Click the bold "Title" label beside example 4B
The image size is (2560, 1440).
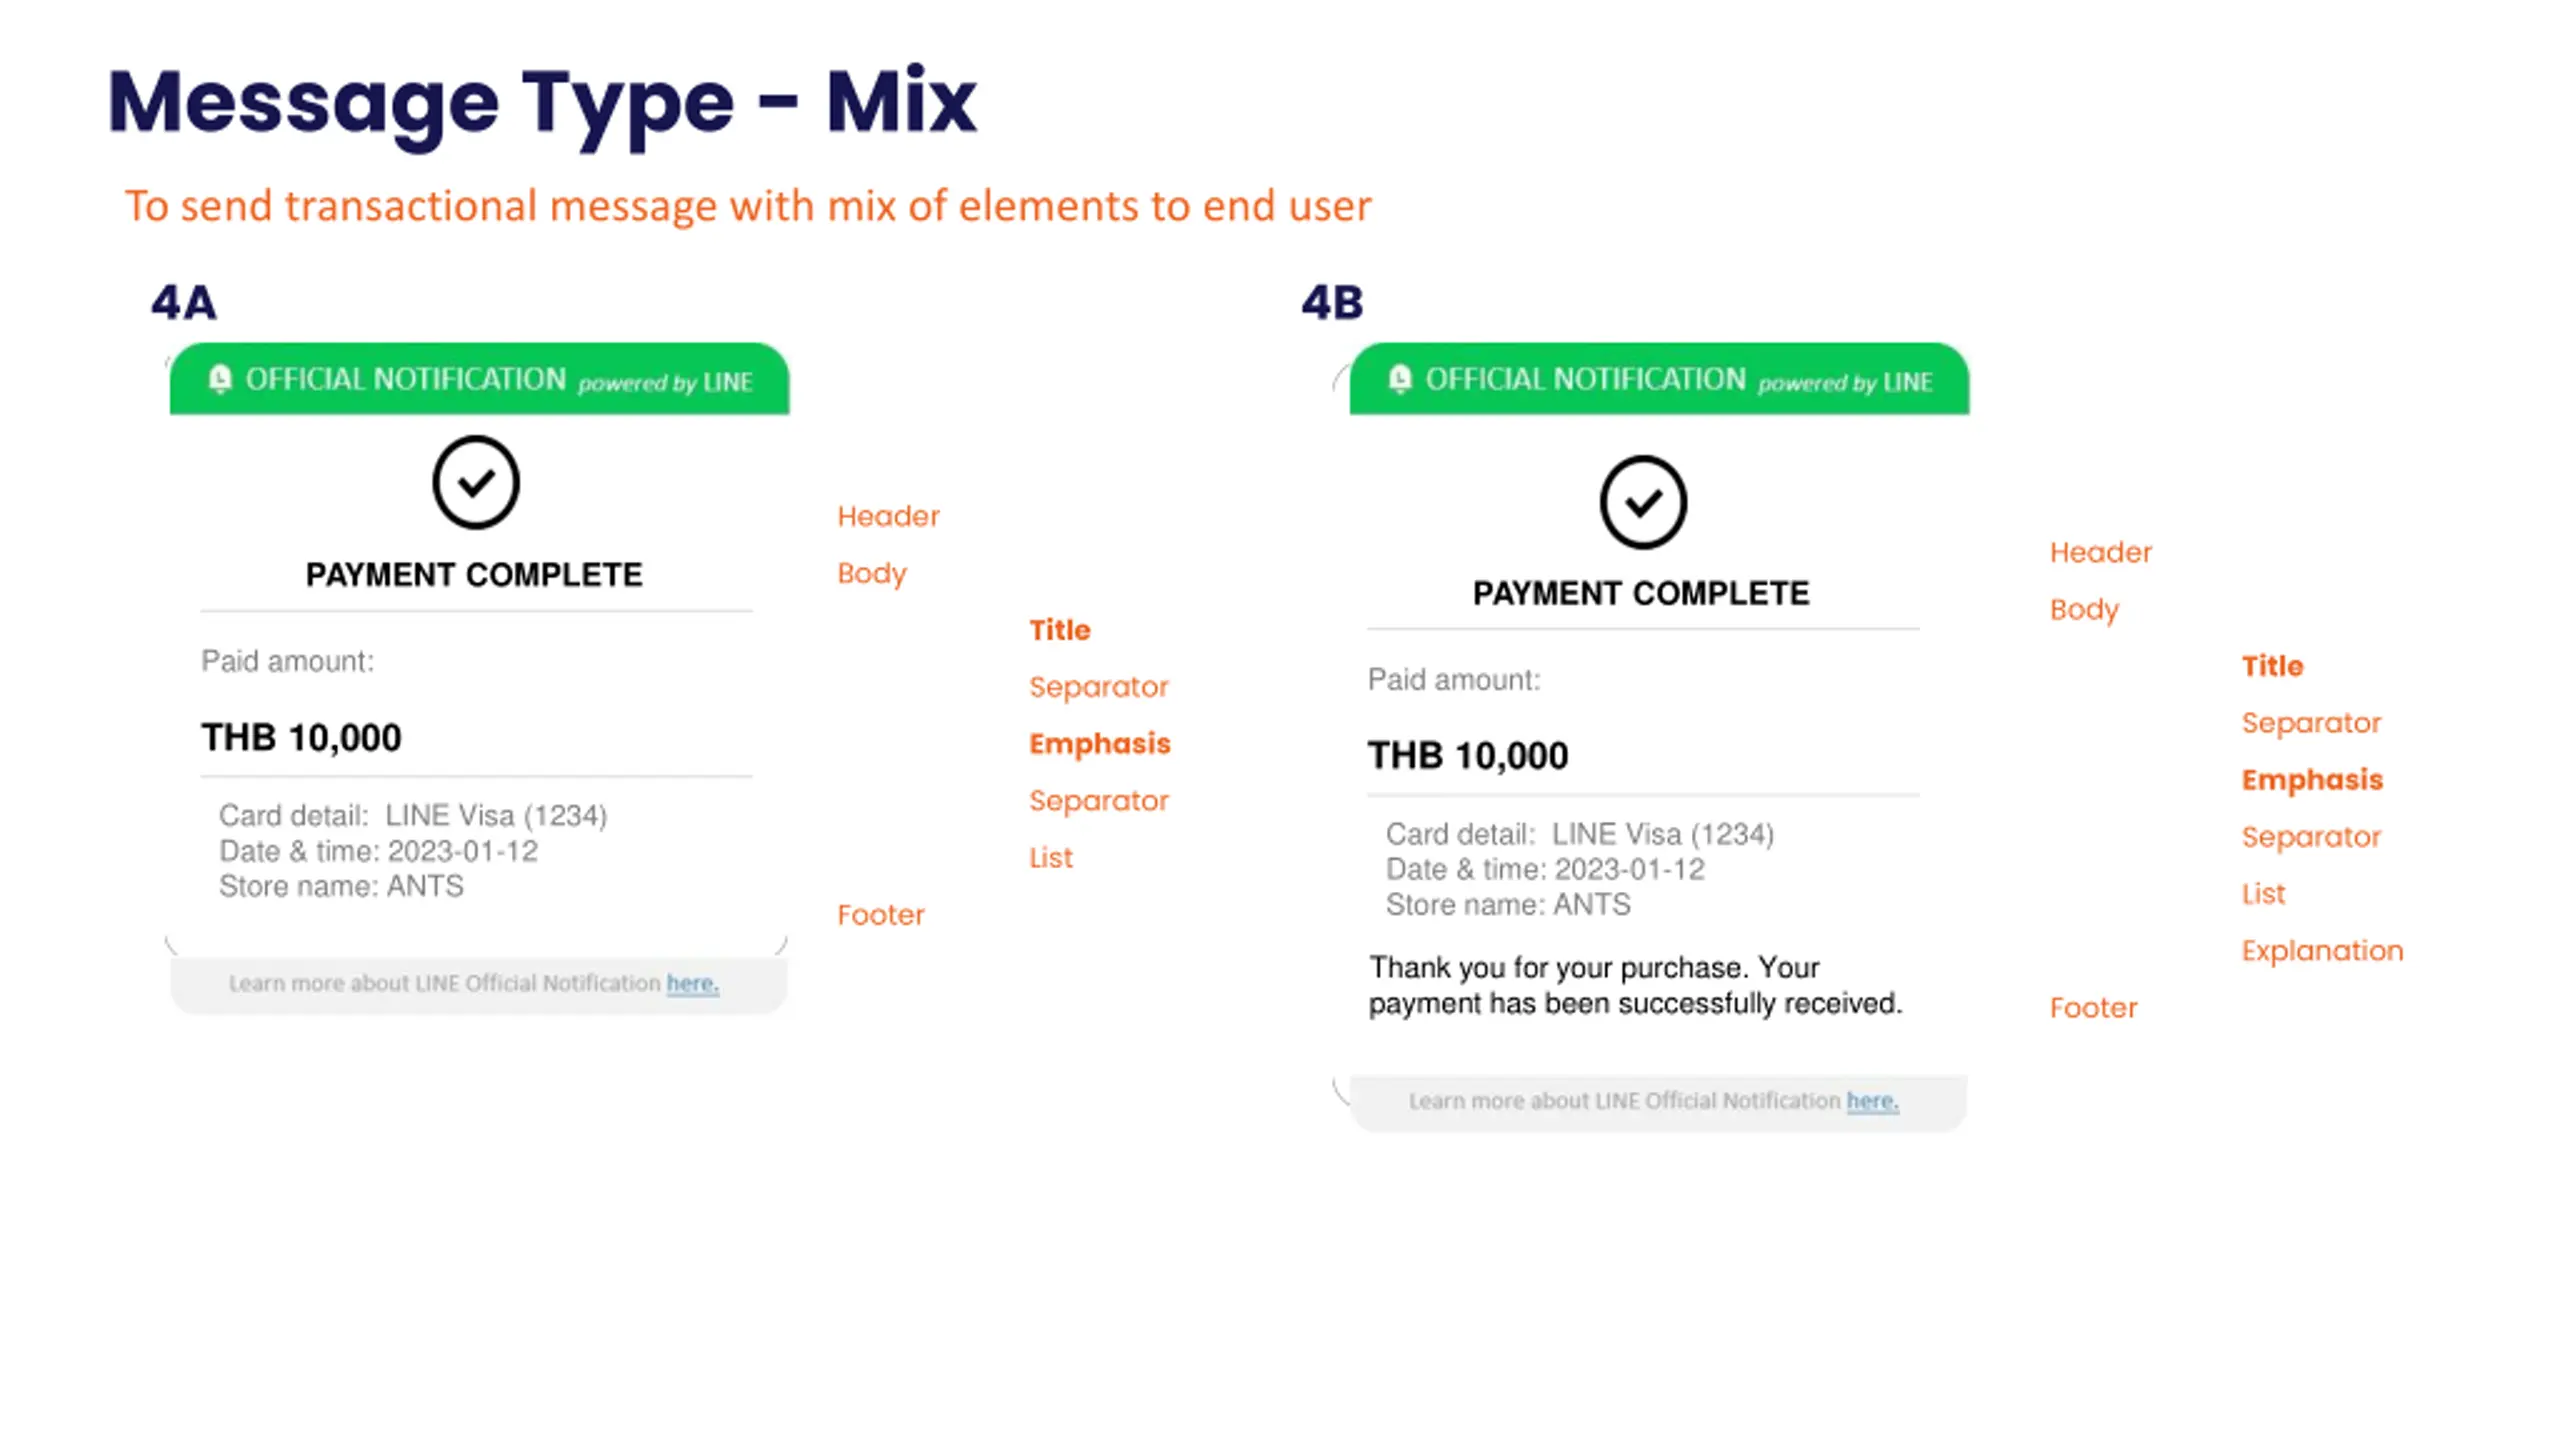tap(2272, 666)
